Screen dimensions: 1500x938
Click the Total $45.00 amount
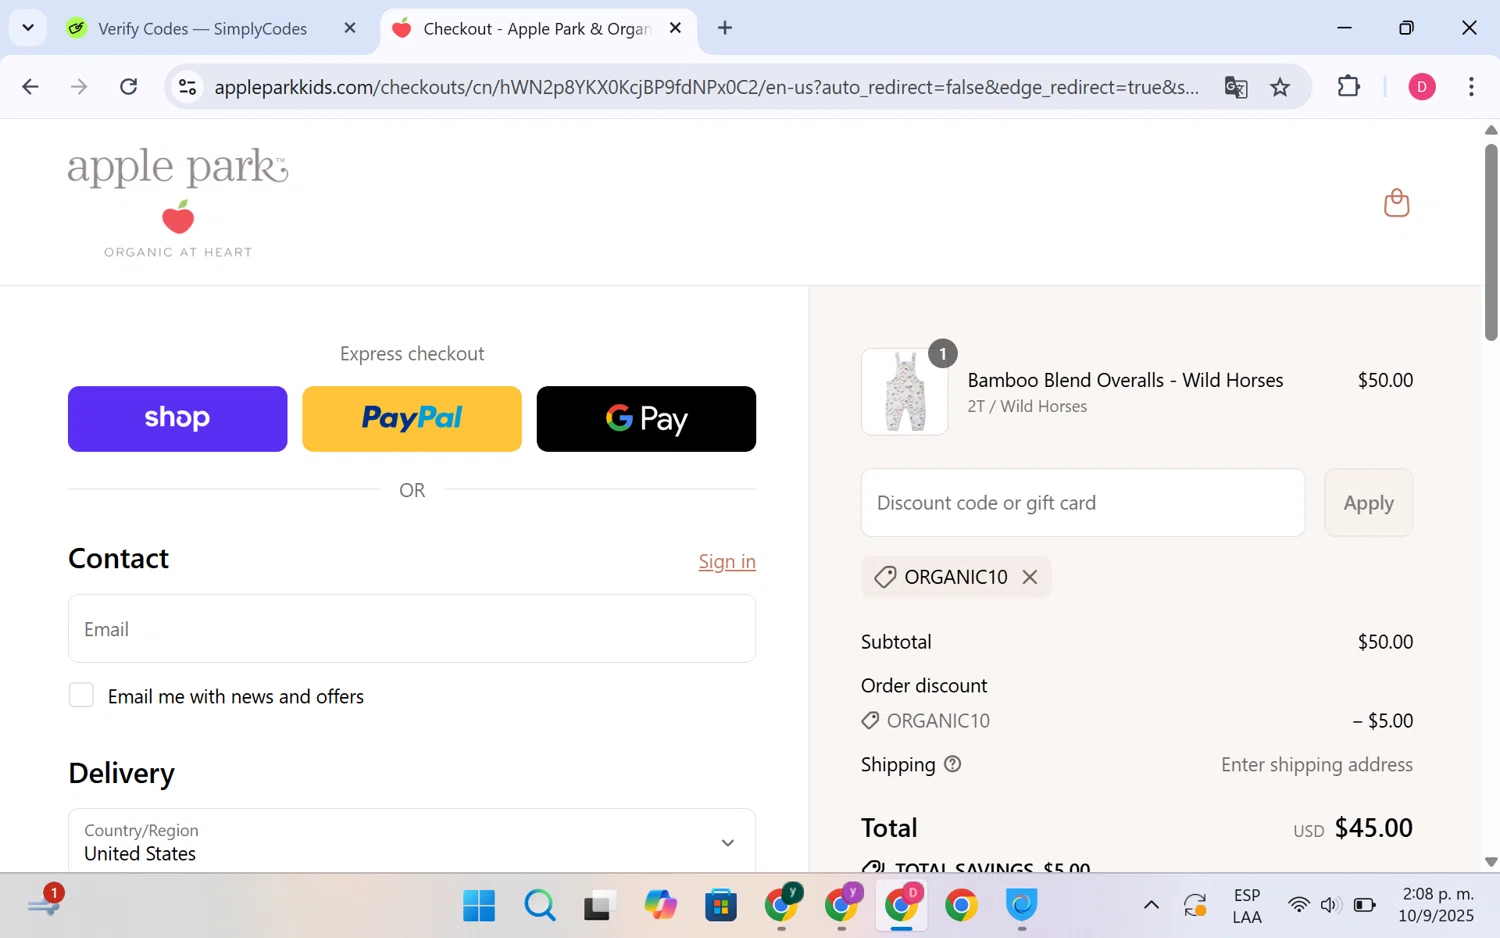tap(1374, 828)
